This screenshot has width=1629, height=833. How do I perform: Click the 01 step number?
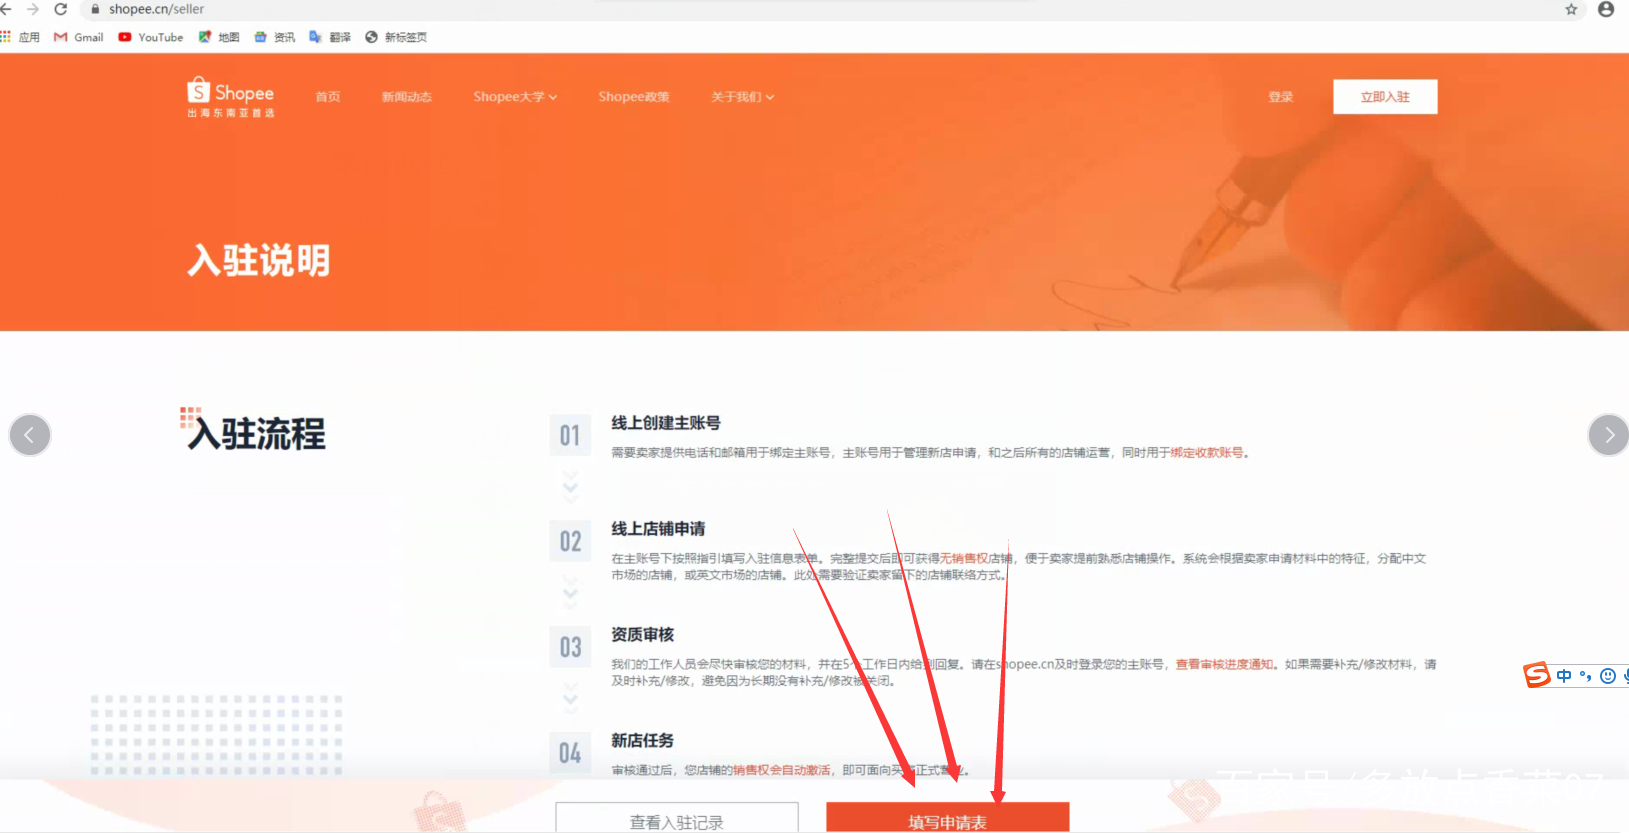[570, 436]
